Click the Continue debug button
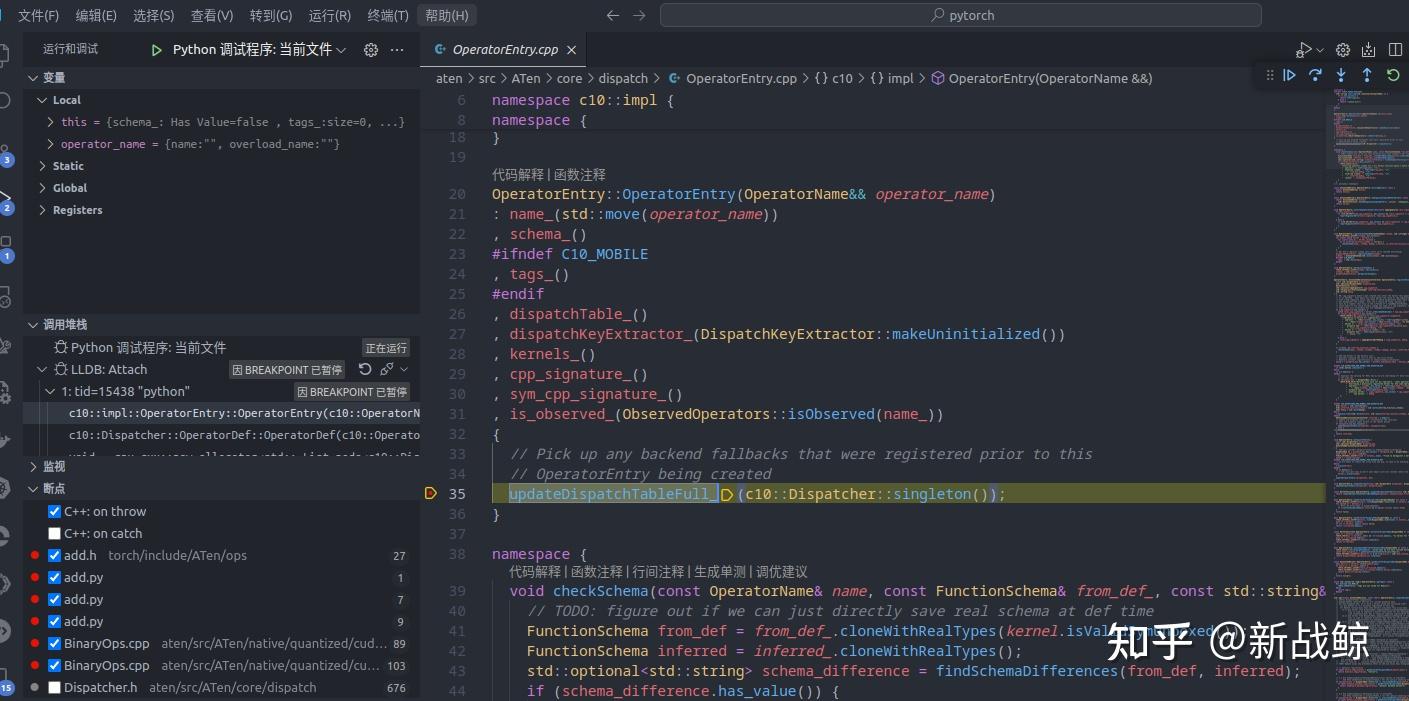 (1290, 75)
